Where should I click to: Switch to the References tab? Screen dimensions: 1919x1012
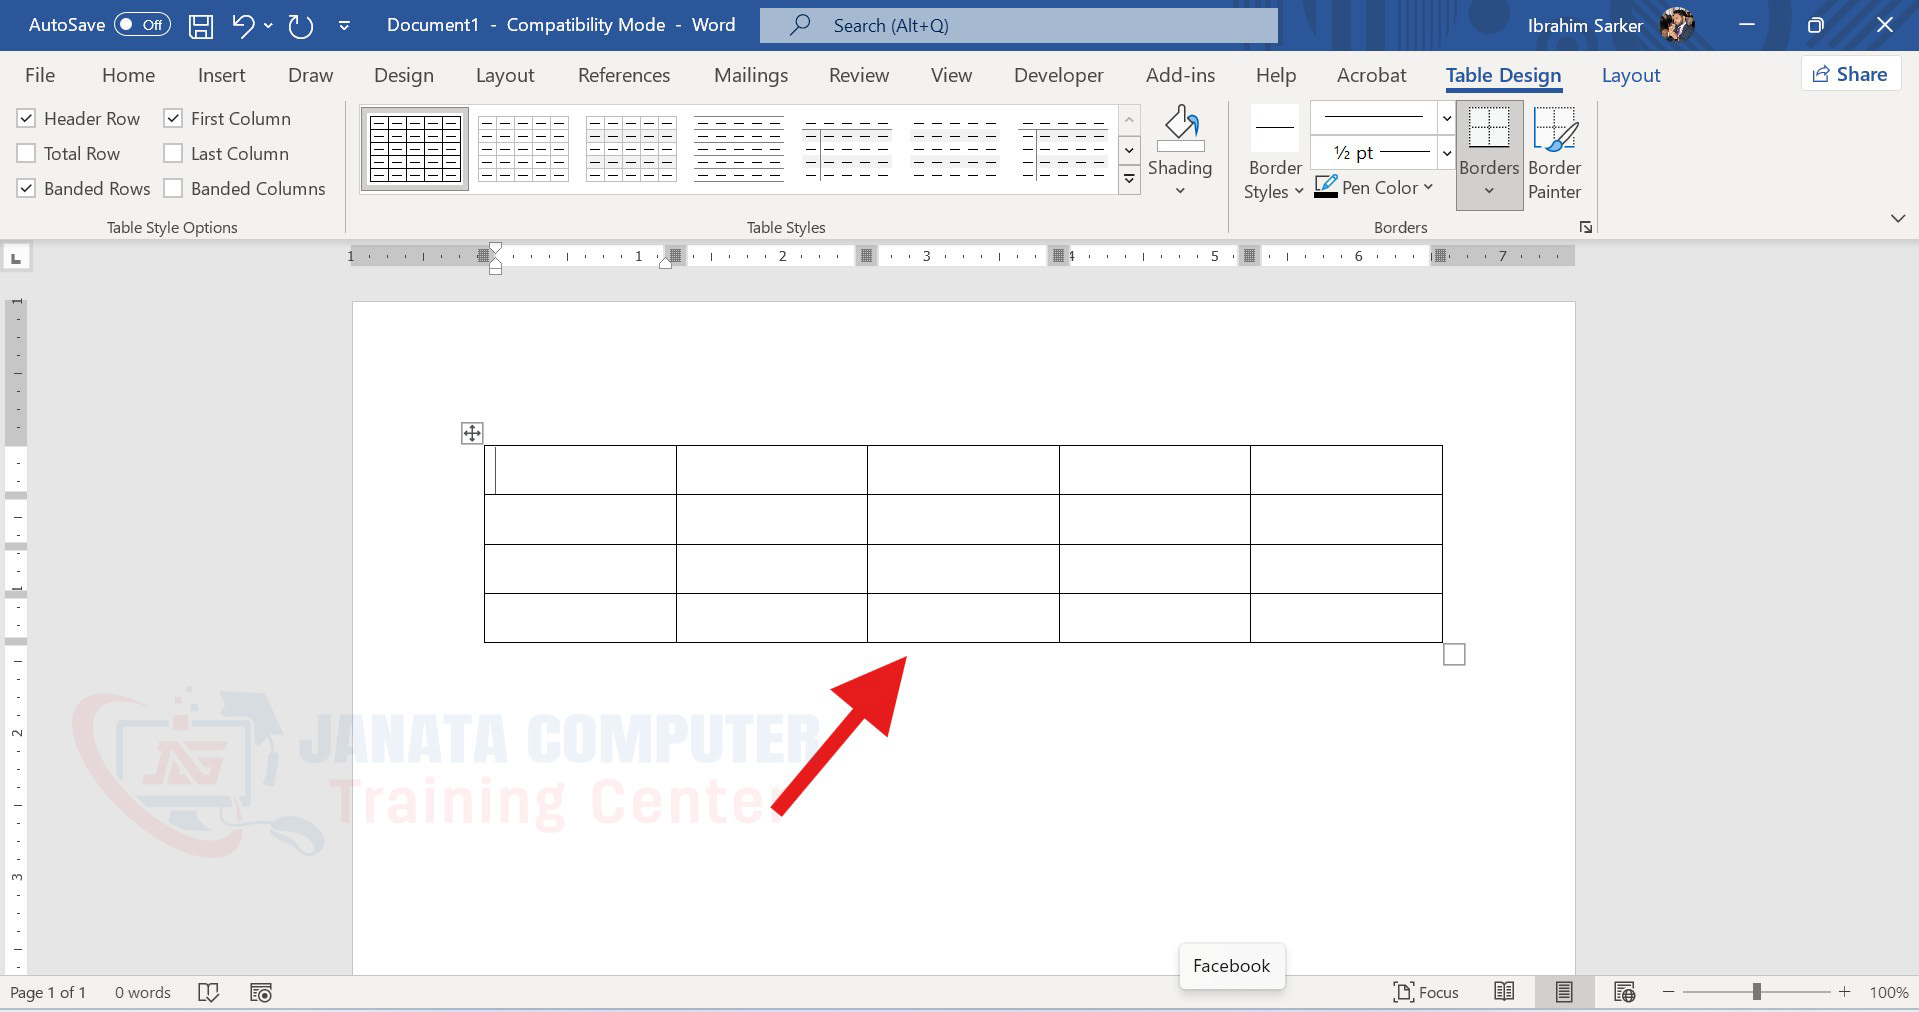[x=624, y=76]
